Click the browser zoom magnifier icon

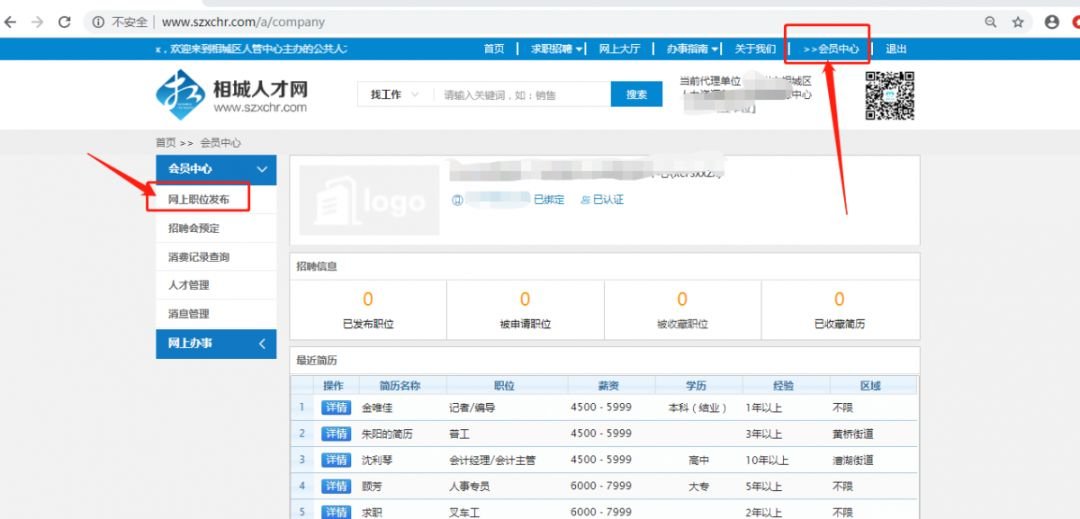click(990, 21)
